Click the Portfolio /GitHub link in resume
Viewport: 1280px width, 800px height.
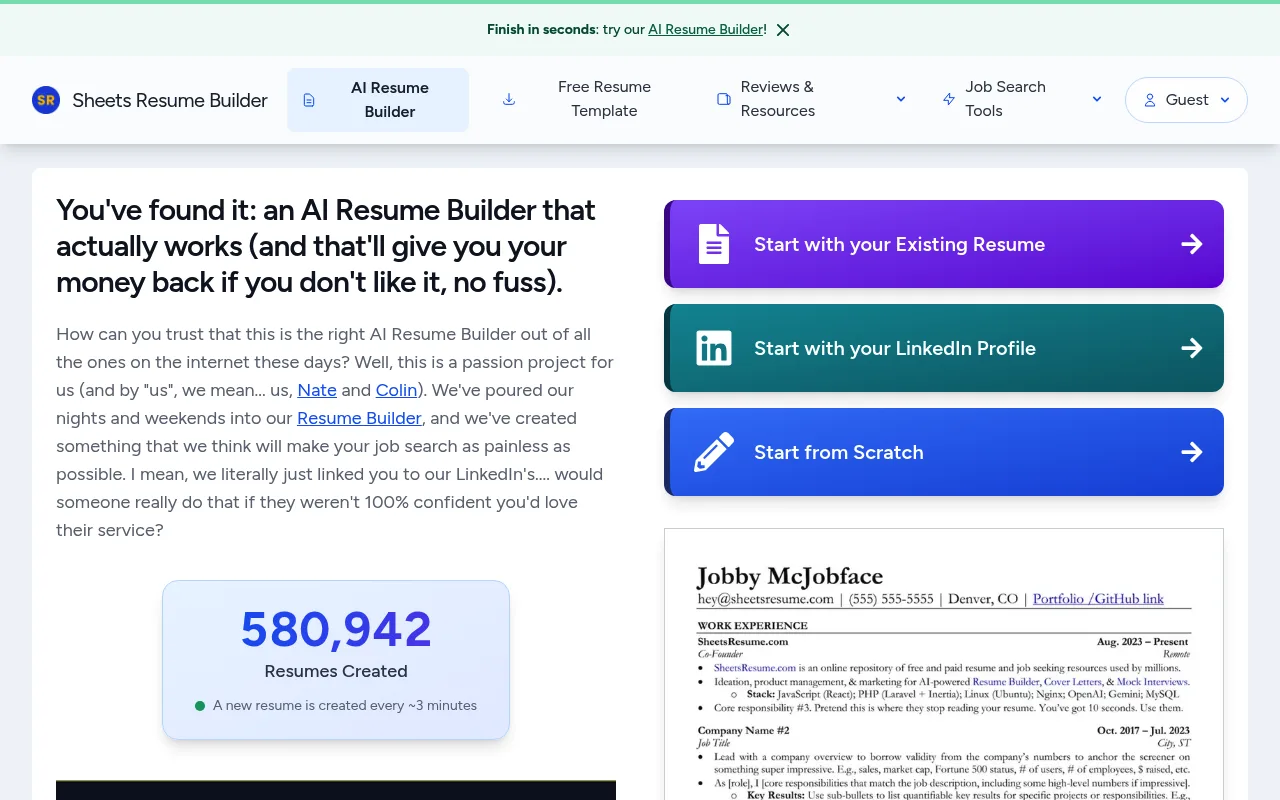pos(1098,599)
